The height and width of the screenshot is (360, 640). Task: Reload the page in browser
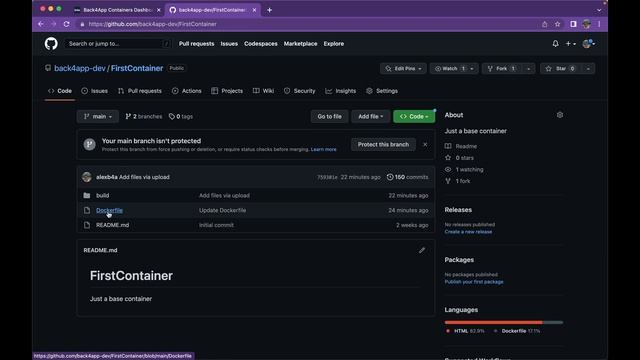[x=67, y=24]
